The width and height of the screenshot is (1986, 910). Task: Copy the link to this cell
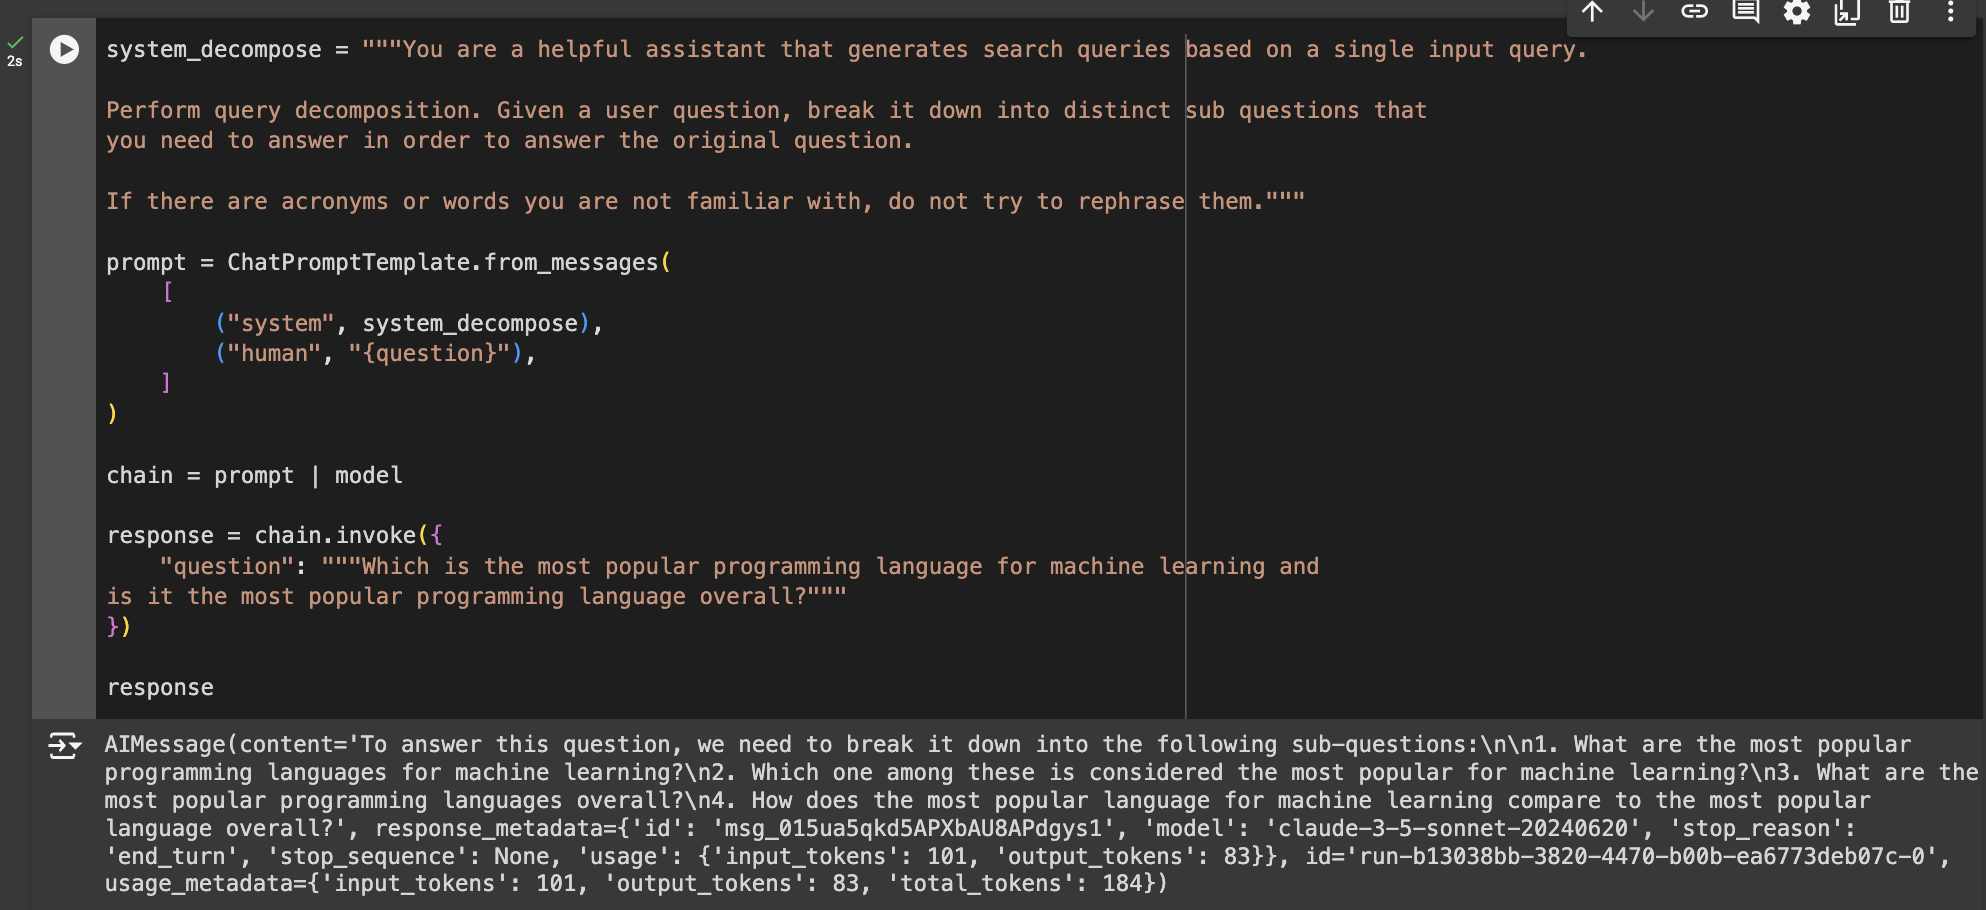point(1694,13)
